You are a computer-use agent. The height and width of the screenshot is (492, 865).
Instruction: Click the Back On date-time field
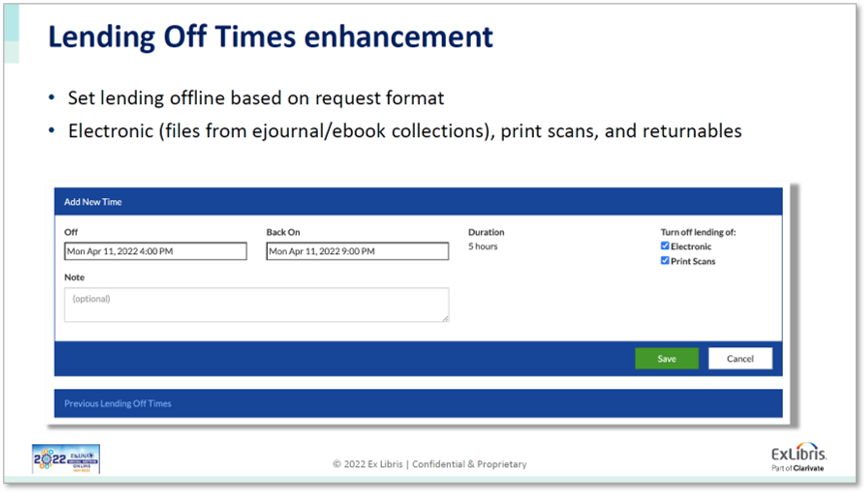coord(357,252)
